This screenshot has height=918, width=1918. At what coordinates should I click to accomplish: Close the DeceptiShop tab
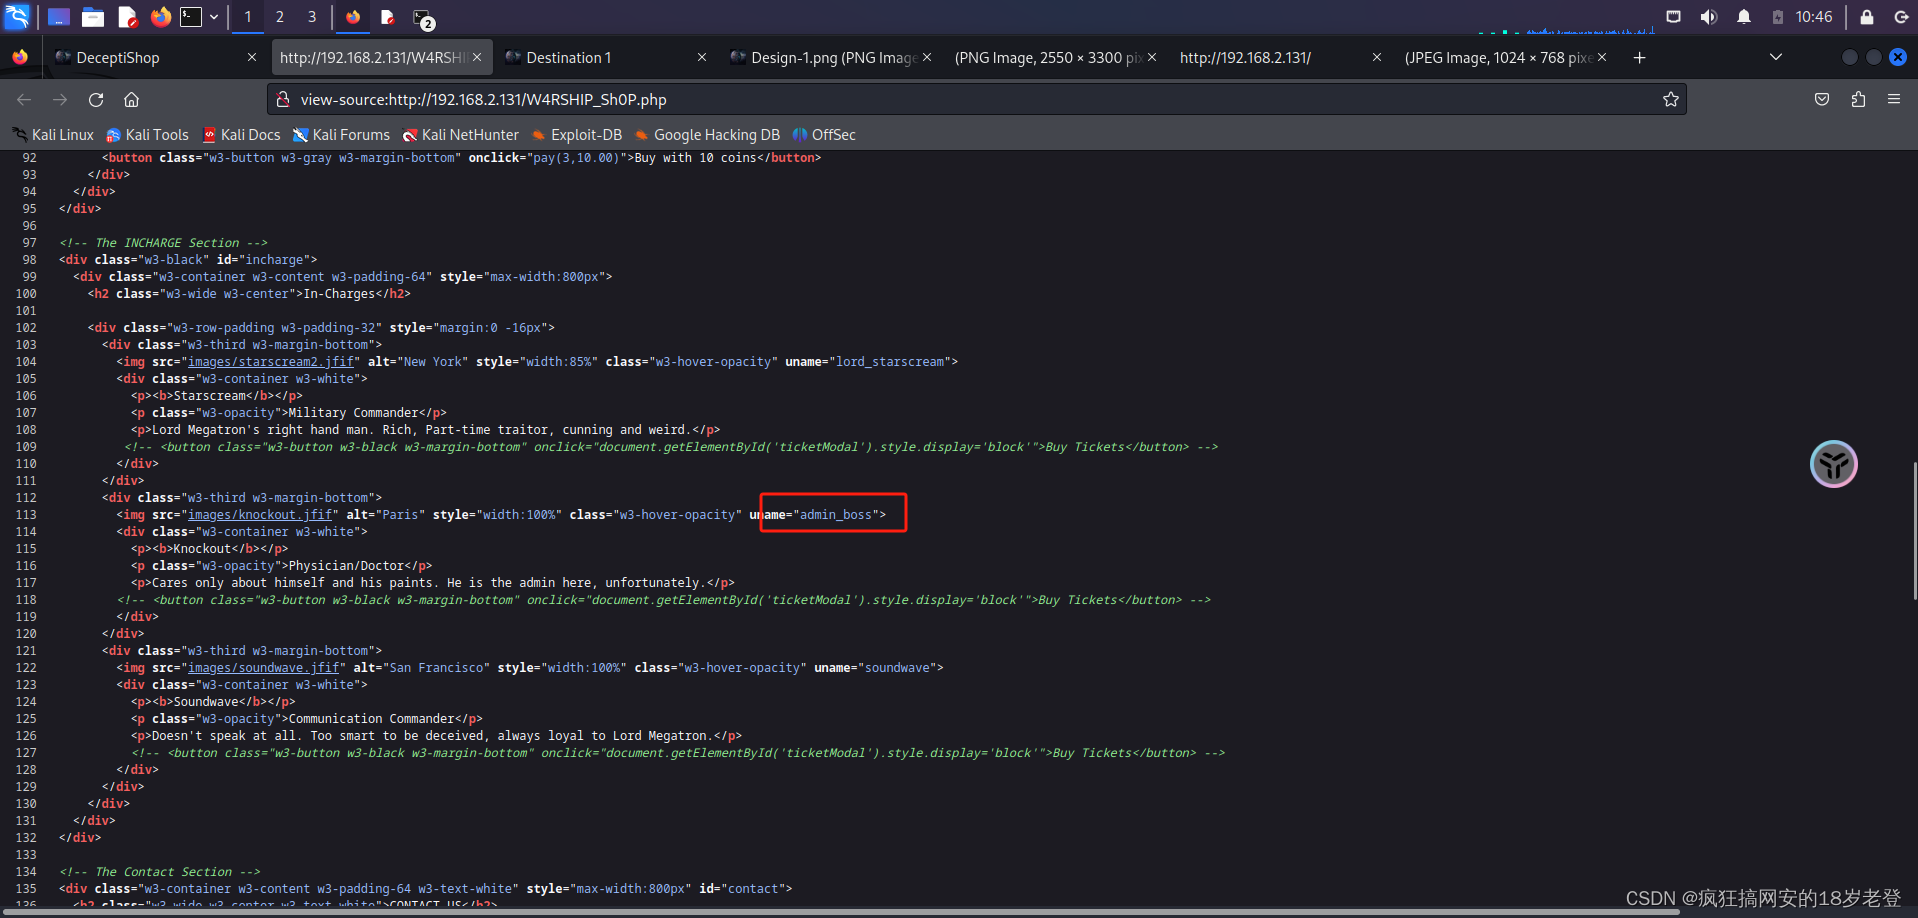pos(252,58)
